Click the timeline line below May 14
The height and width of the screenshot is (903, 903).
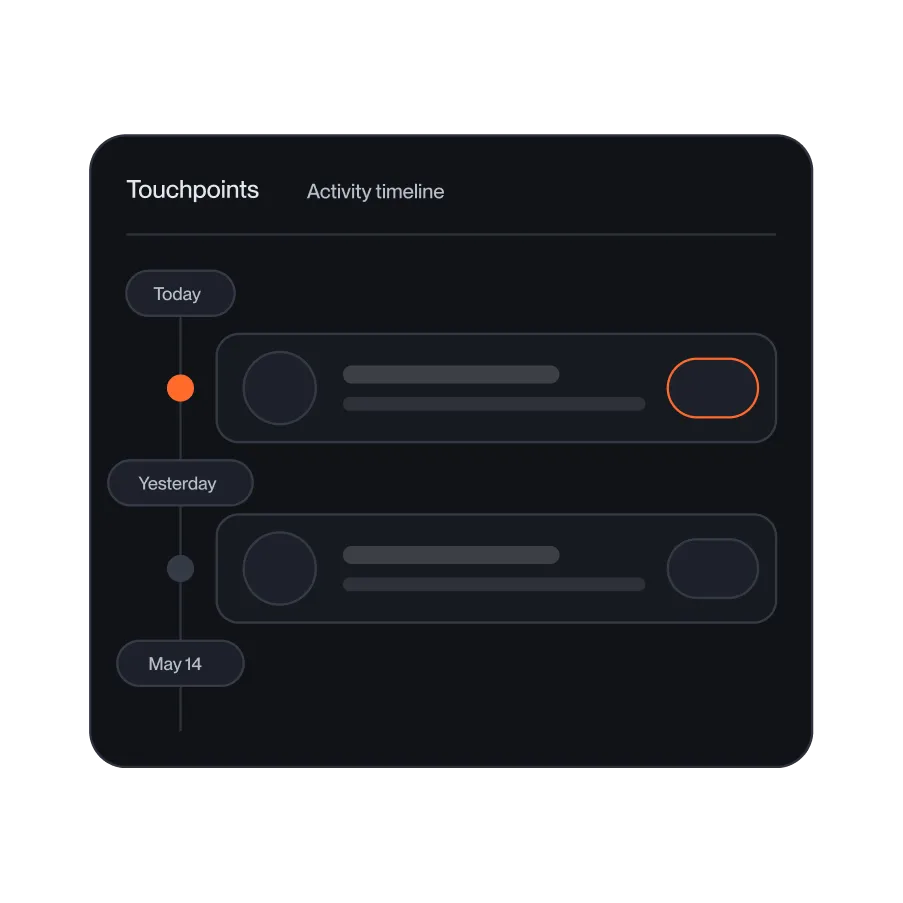pyautogui.click(x=180, y=709)
